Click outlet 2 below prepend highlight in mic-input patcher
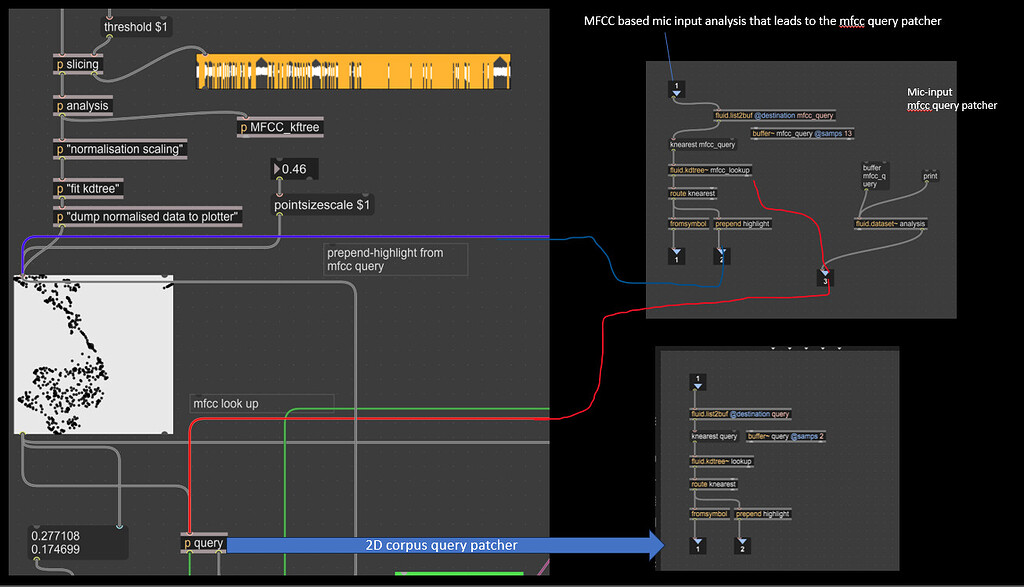The height and width of the screenshot is (587, 1024). (723, 256)
